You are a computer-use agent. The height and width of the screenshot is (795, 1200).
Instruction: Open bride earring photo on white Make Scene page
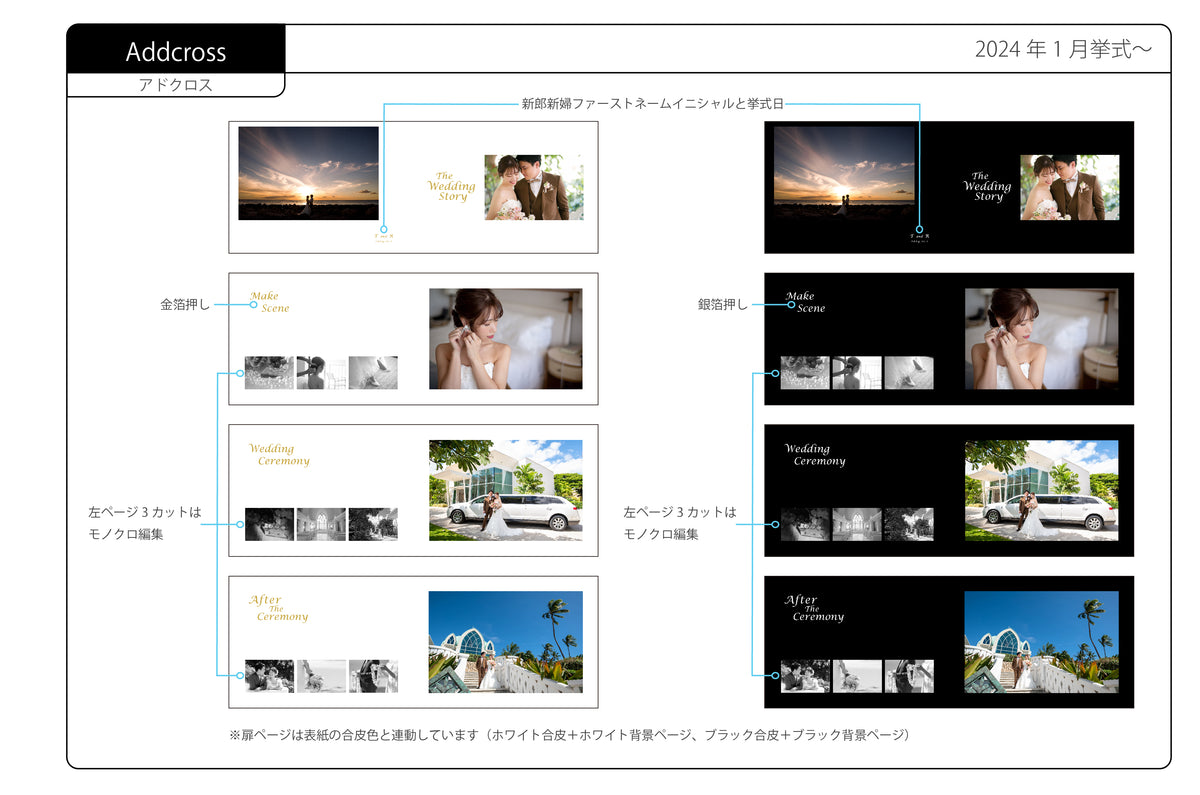(x=505, y=339)
